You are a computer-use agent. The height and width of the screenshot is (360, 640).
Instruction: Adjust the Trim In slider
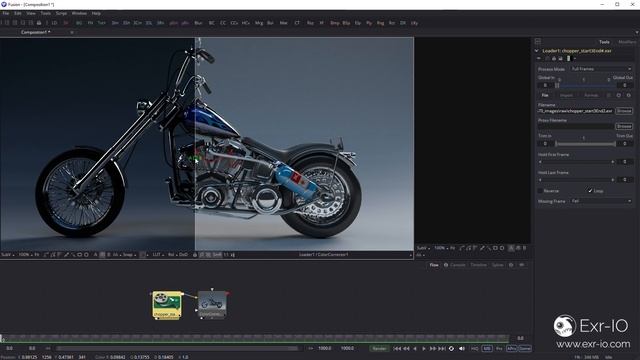[x=585, y=144]
